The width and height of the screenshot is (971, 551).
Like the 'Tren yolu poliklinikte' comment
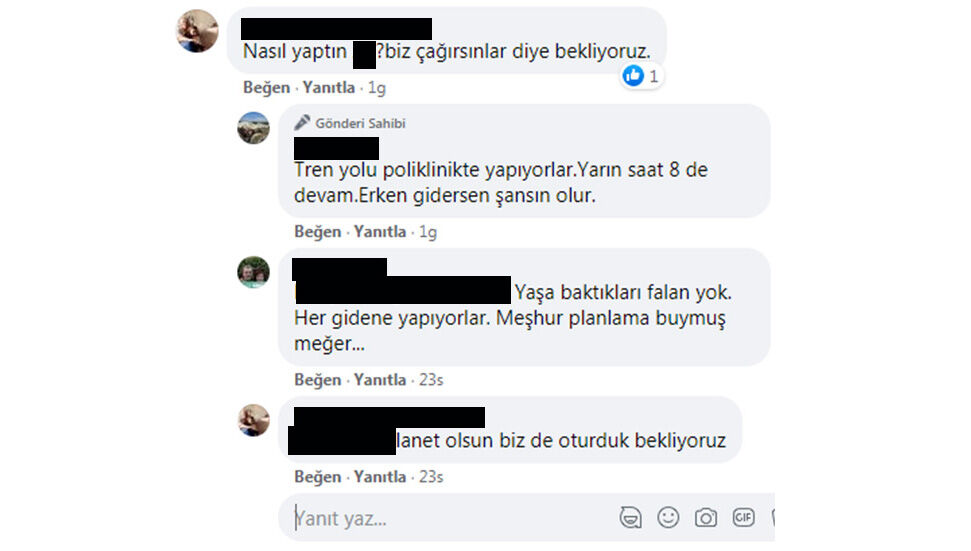(318, 232)
